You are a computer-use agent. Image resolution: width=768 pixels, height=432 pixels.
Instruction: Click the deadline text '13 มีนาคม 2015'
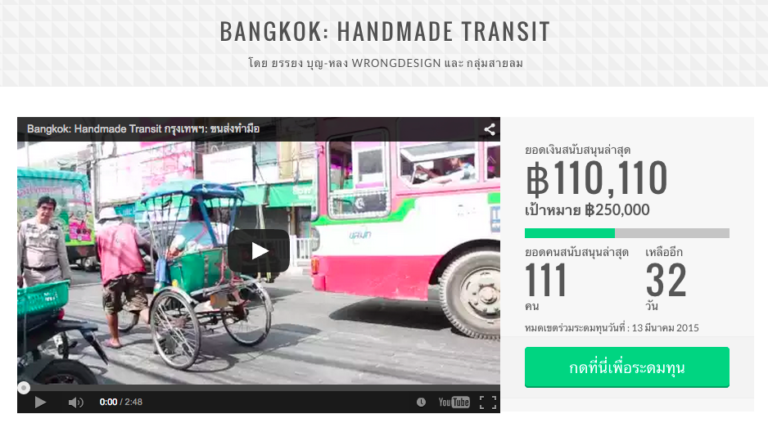tap(665, 328)
